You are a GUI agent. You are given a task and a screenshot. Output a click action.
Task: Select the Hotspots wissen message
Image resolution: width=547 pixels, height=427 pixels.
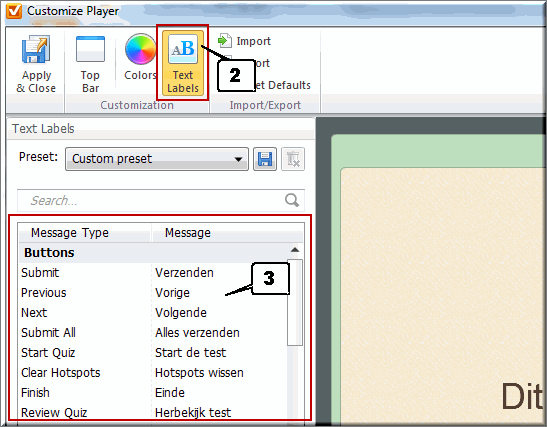tap(199, 373)
